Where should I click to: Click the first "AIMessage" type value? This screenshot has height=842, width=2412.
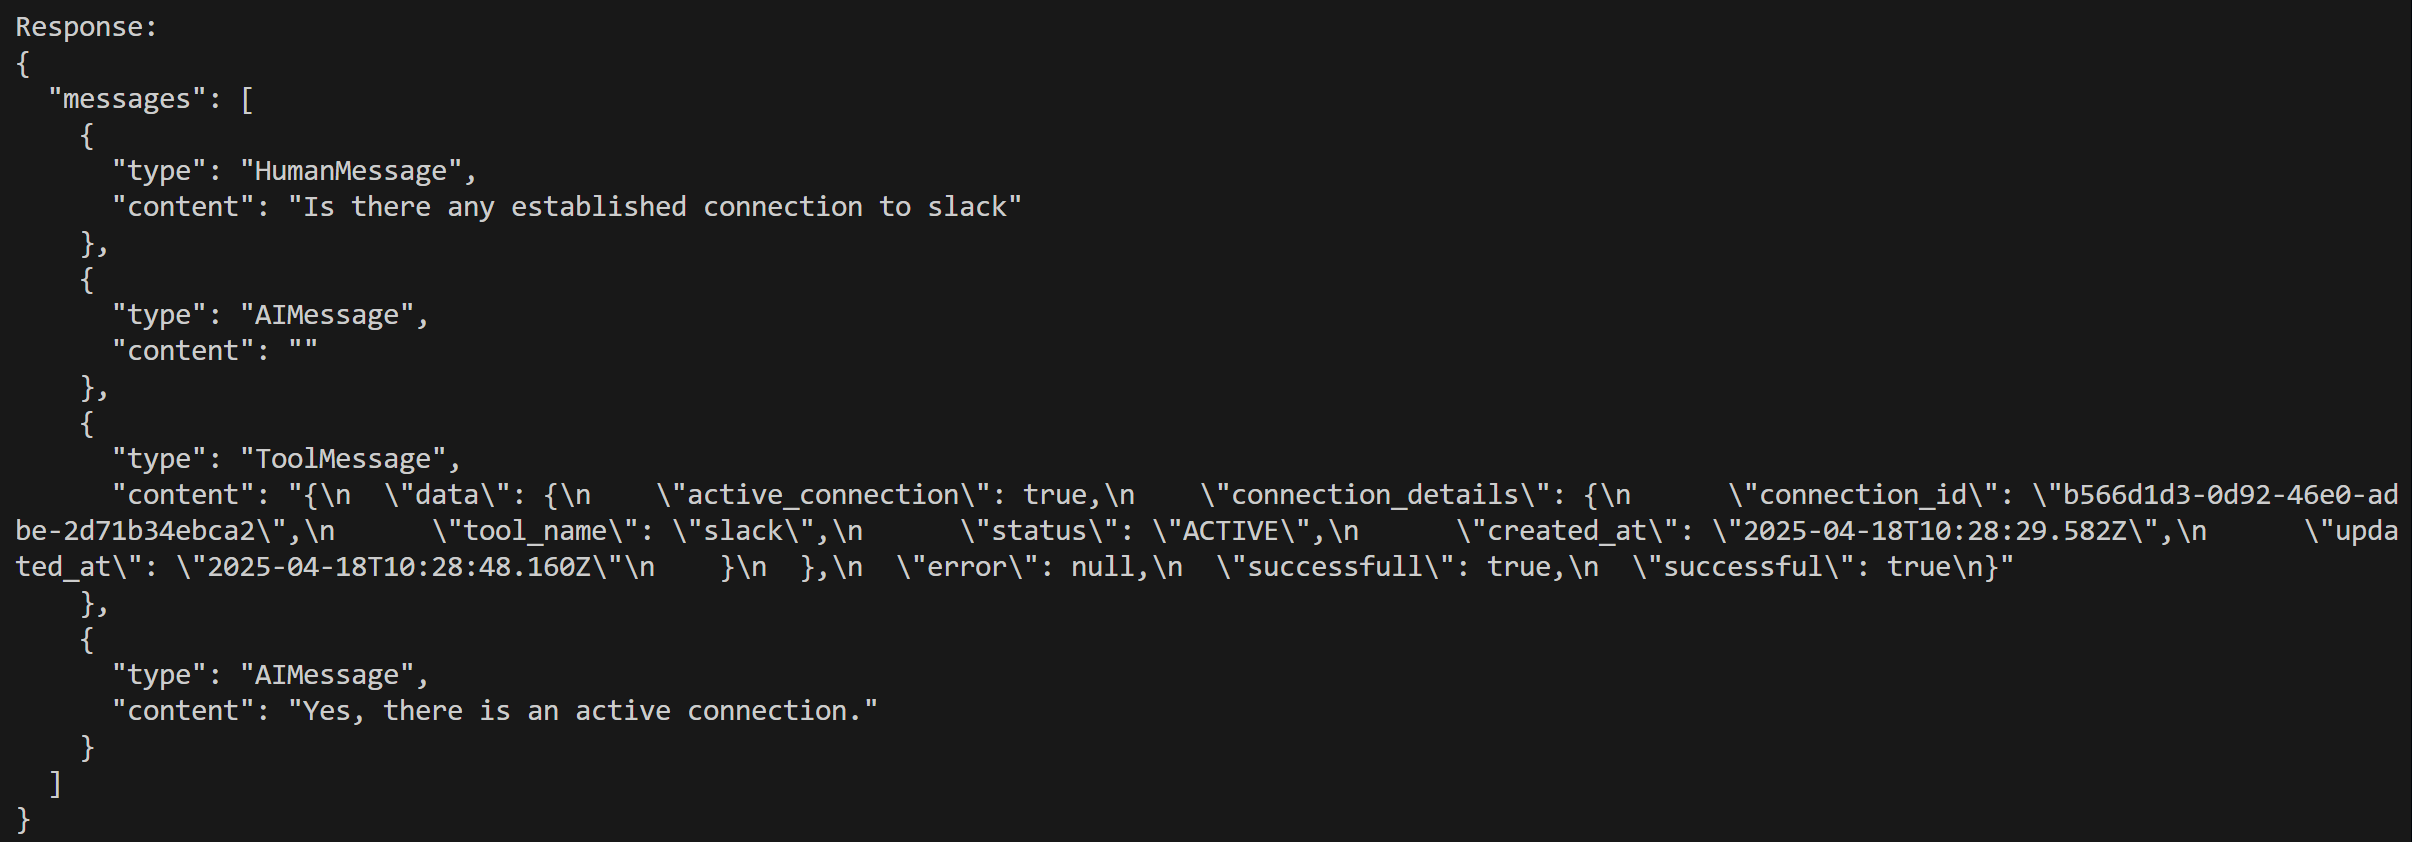[x=326, y=315]
